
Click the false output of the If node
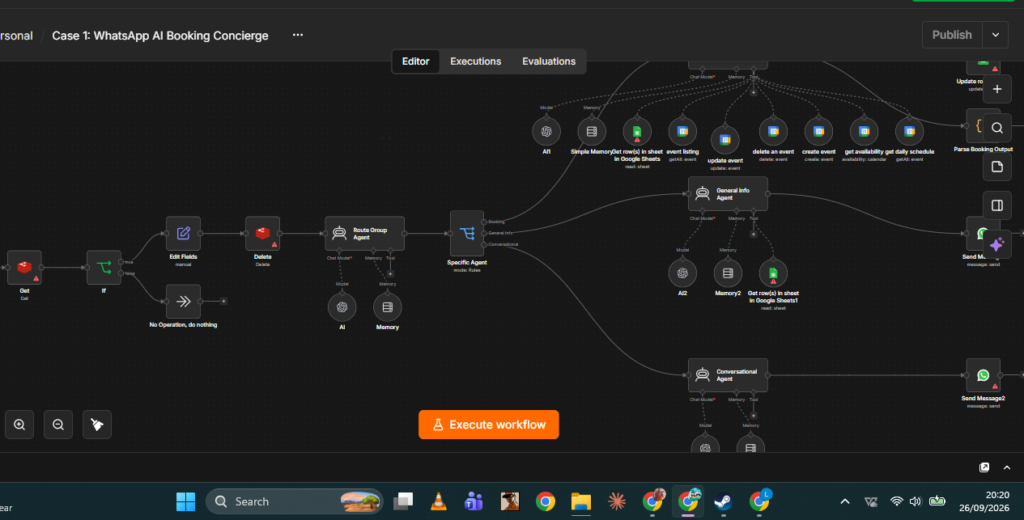click(121, 273)
